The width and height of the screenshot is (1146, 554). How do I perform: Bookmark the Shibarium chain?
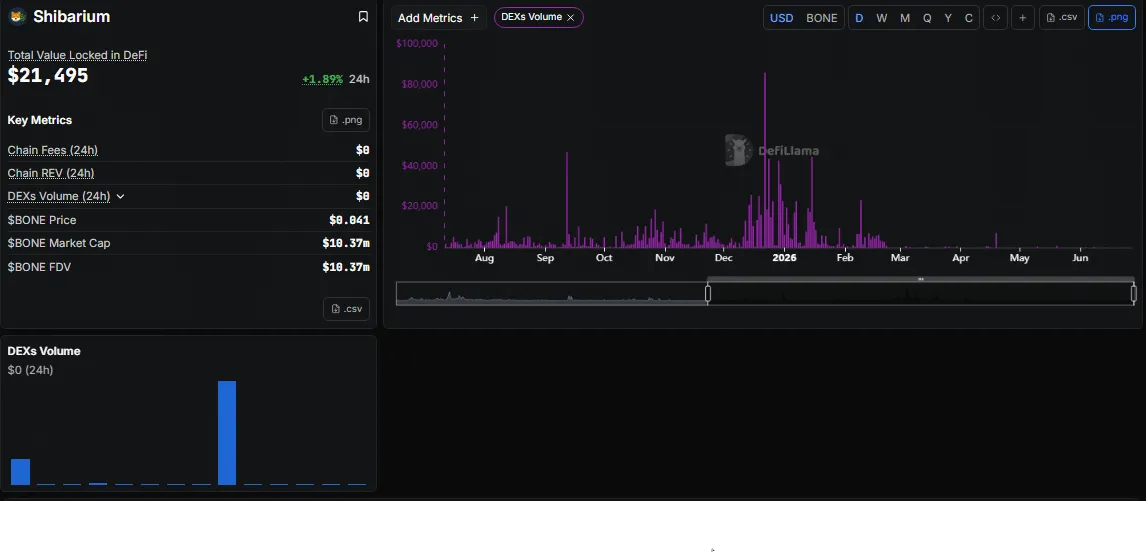pyautogui.click(x=363, y=16)
